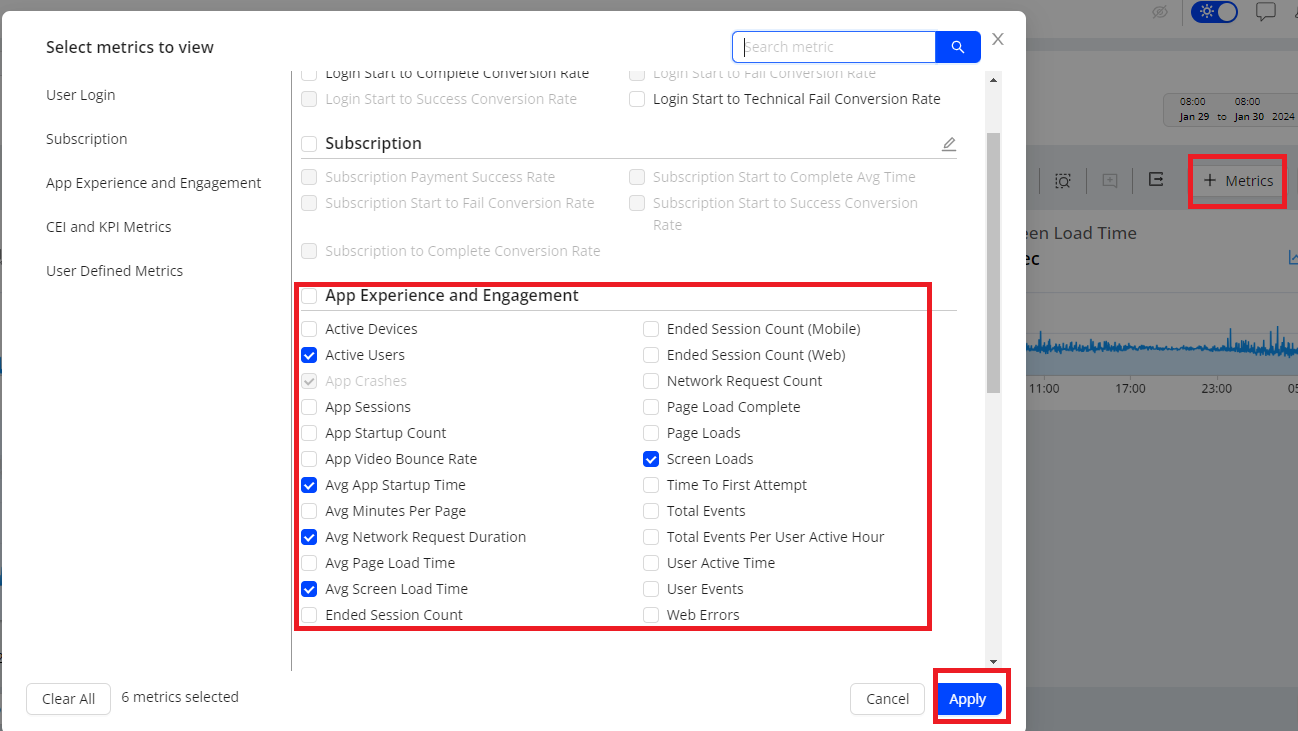
Task: Click the scrollbar up arrow
Action: [x=993, y=80]
